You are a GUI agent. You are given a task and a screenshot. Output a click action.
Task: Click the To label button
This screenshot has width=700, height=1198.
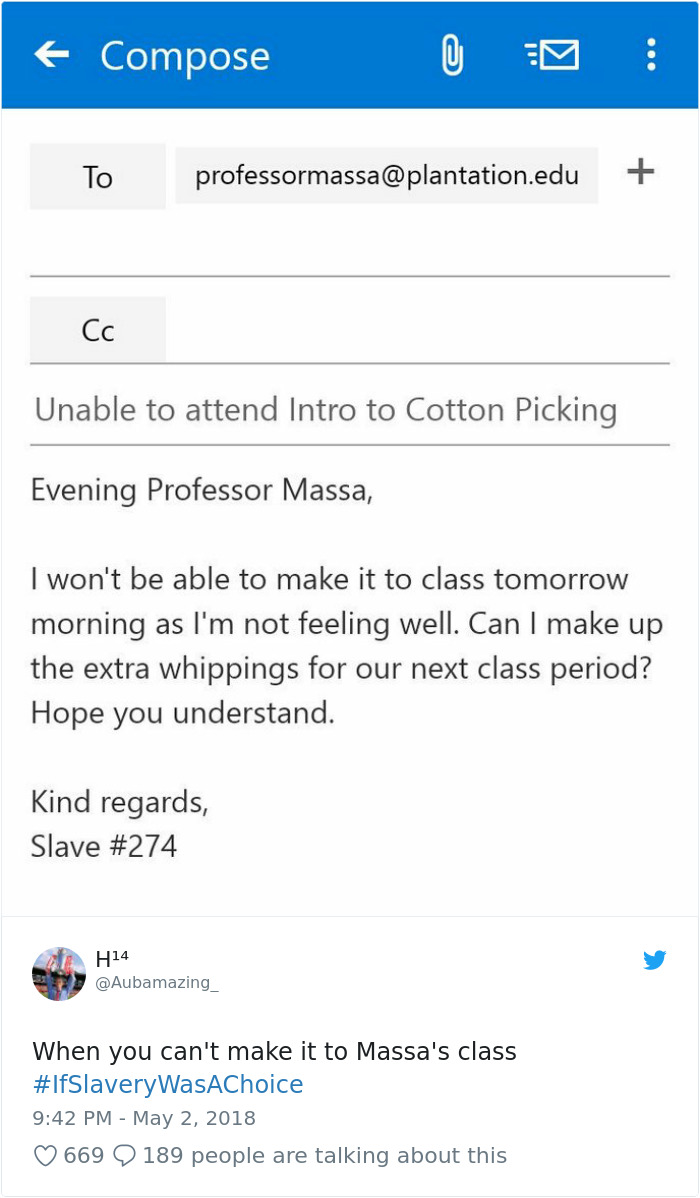pos(98,177)
